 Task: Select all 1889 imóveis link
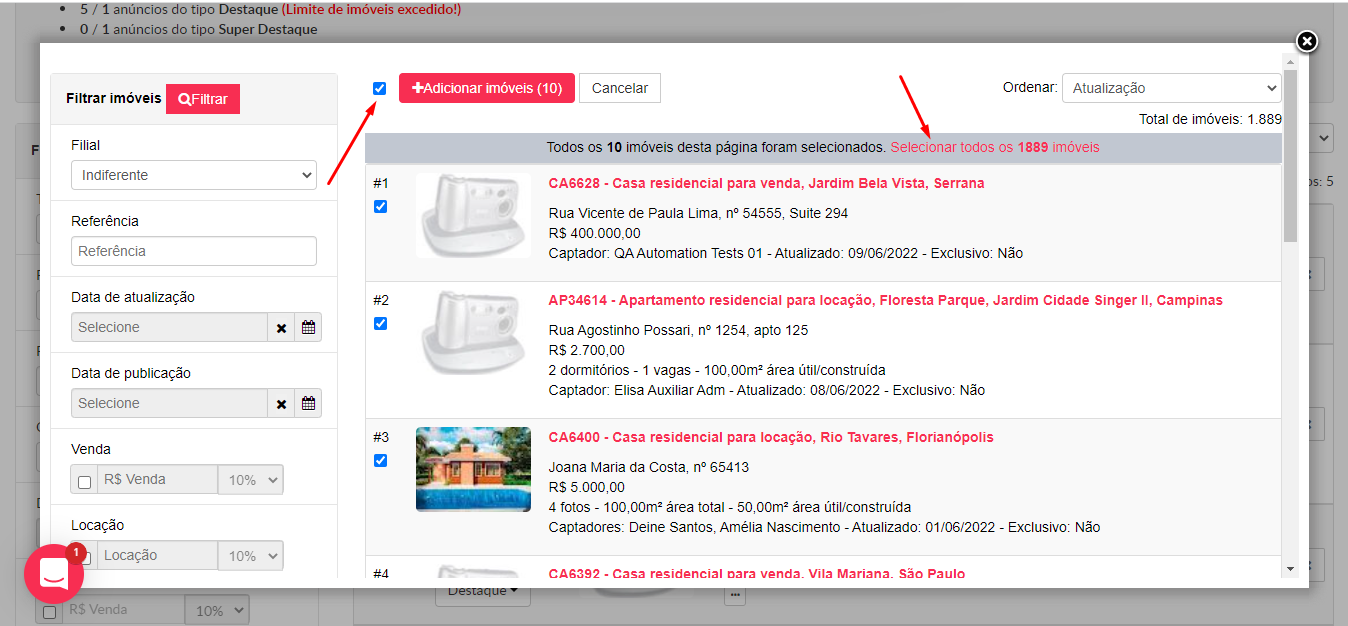[995, 147]
